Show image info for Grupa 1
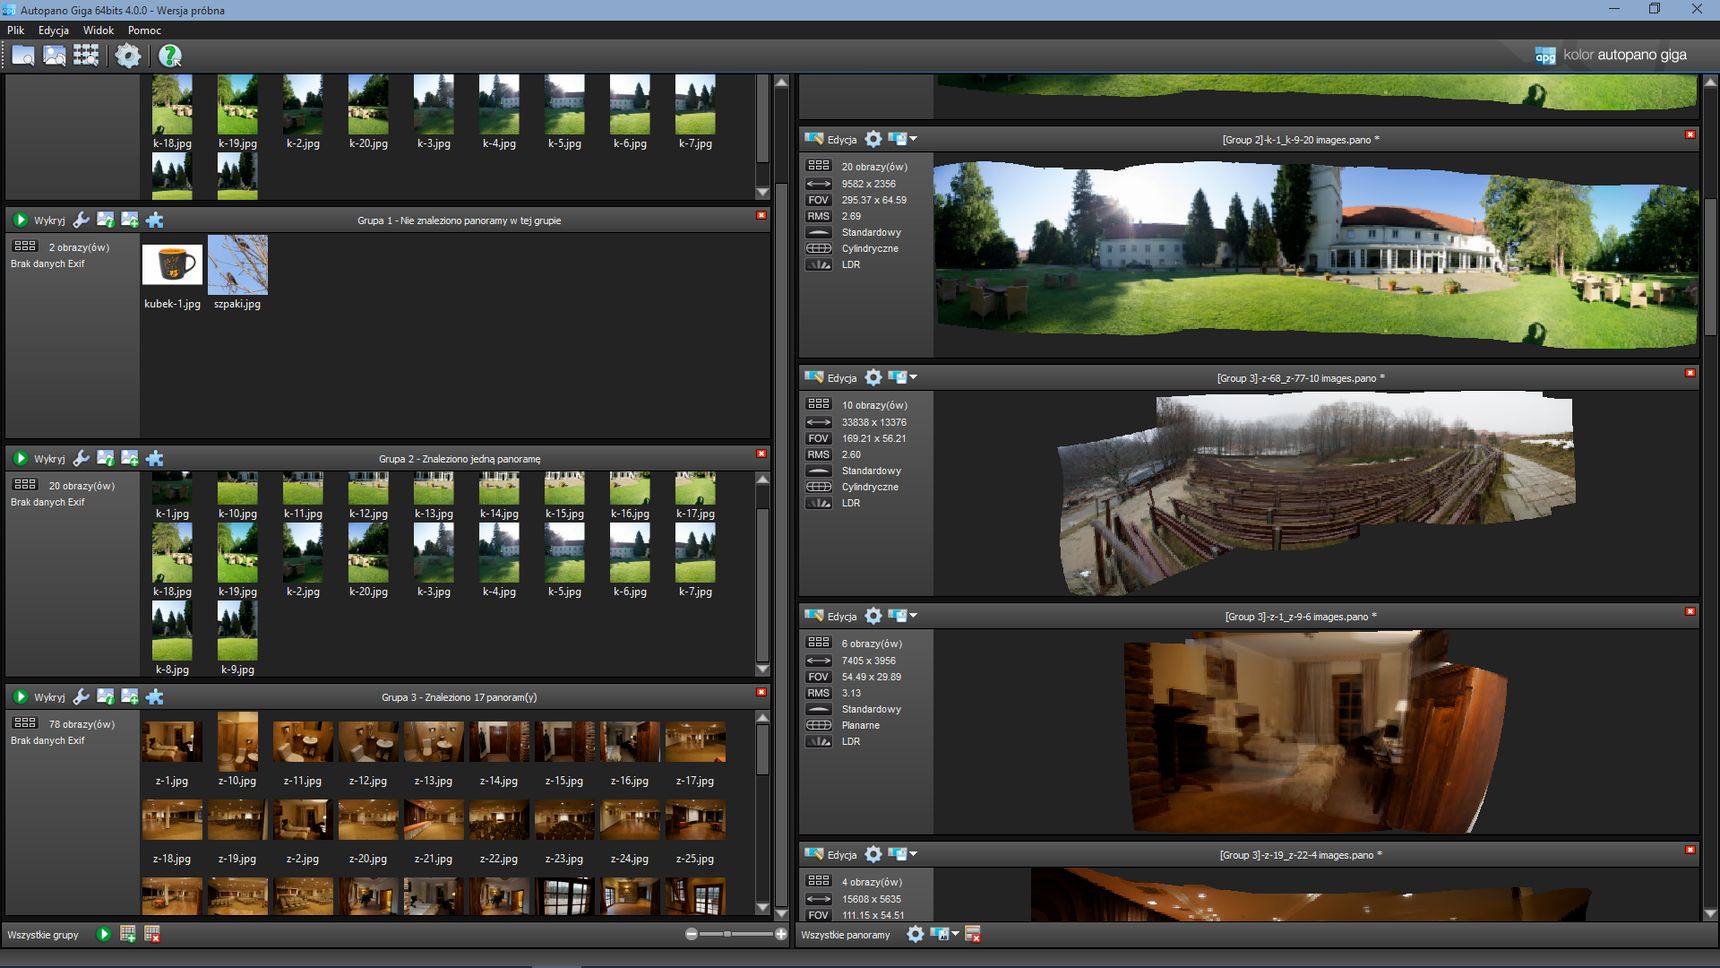 [105, 220]
